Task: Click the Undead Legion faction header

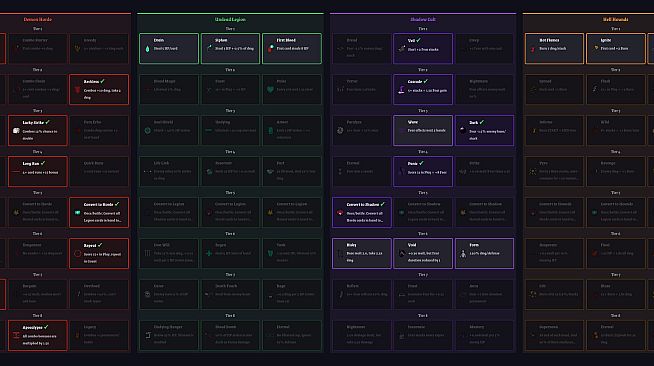Action: [x=230, y=20]
